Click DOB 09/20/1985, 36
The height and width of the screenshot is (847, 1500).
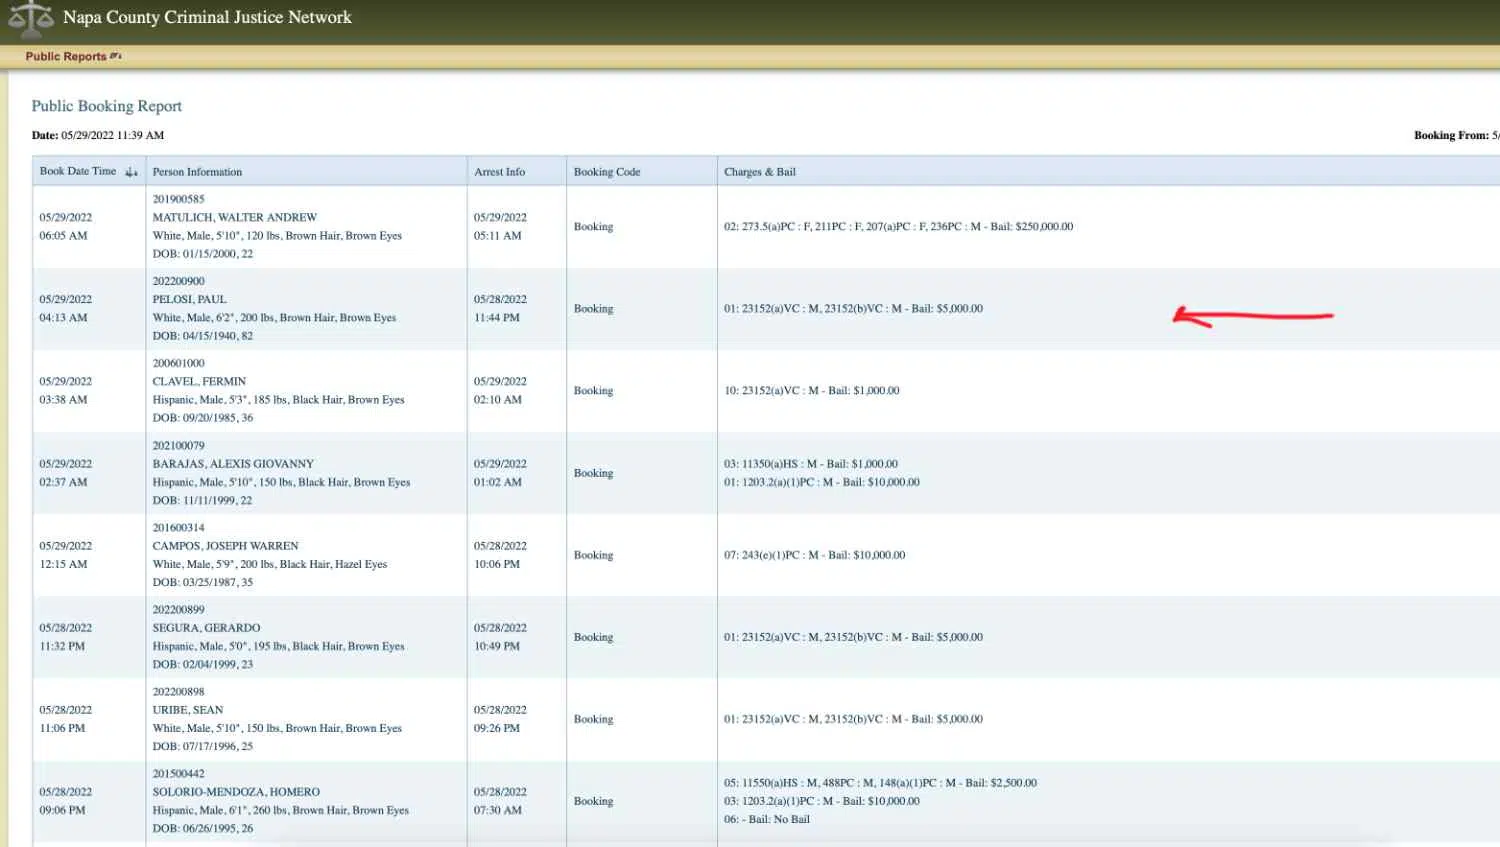pyautogui.click(x=202, y=418)
